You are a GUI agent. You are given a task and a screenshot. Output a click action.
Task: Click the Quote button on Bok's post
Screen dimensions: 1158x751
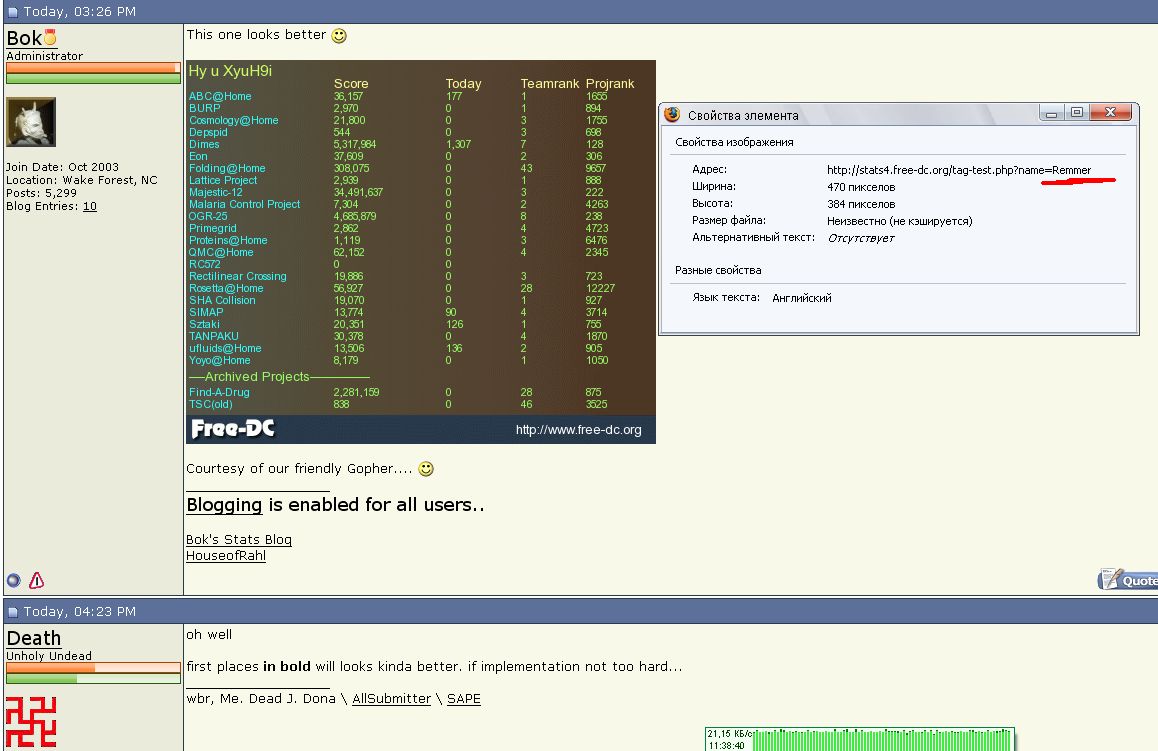[x=1128, y=580]
